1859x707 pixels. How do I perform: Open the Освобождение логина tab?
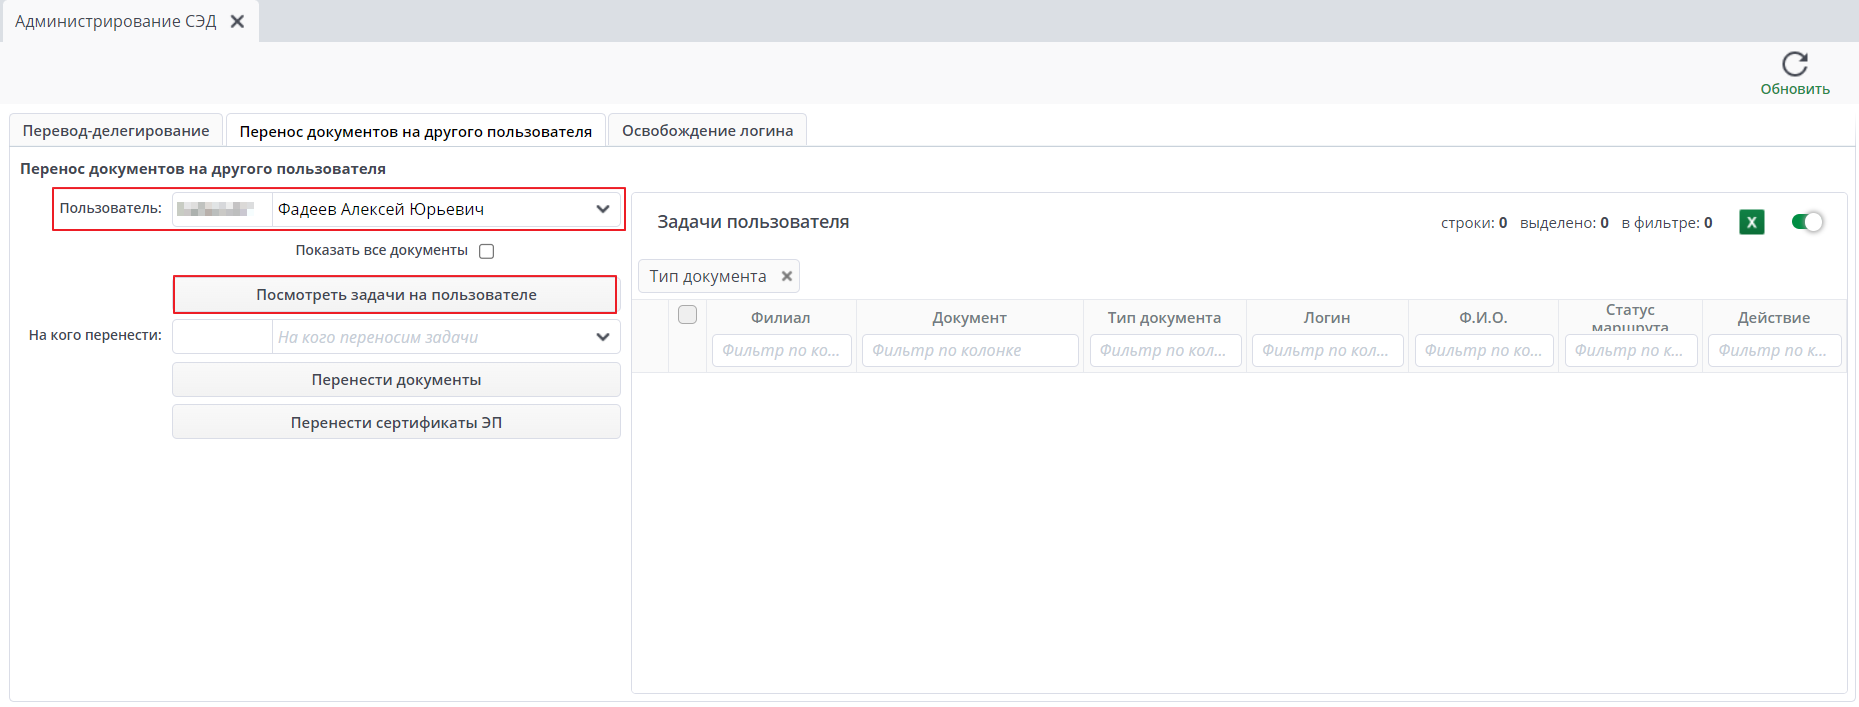coord(707,131)
